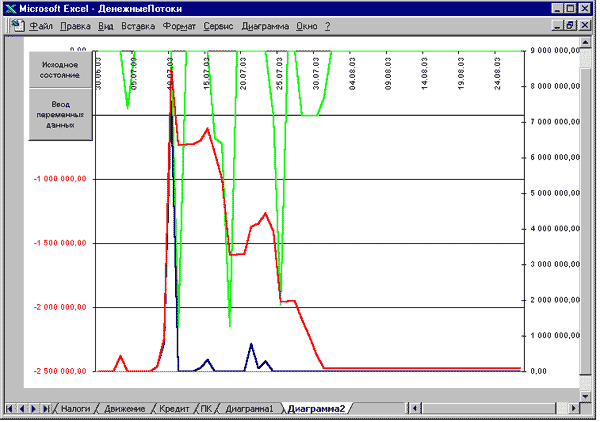Click the Ввод переменных данных button
The image size is (600, 422).
[x=60, y=114]
